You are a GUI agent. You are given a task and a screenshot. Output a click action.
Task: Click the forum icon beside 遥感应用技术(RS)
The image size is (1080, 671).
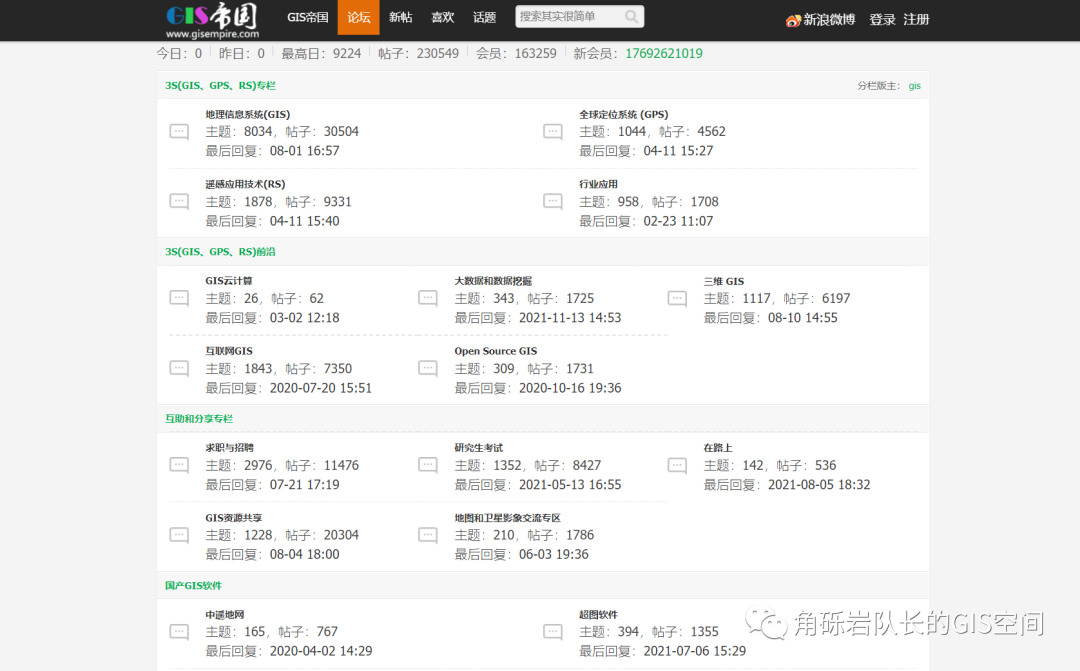(x=179, y=201)
